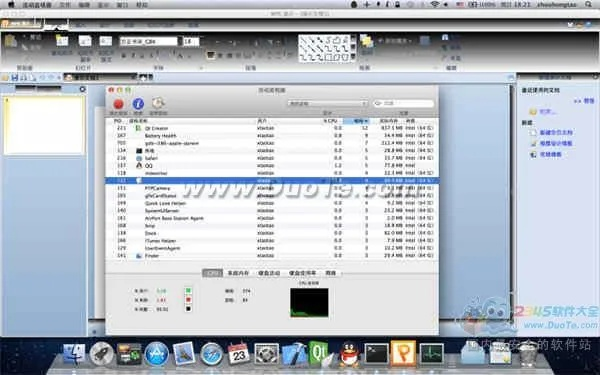600x375 pixels.
Task: Click the 新建空白文档 link in the WPS pane
Action: point(556,132)
